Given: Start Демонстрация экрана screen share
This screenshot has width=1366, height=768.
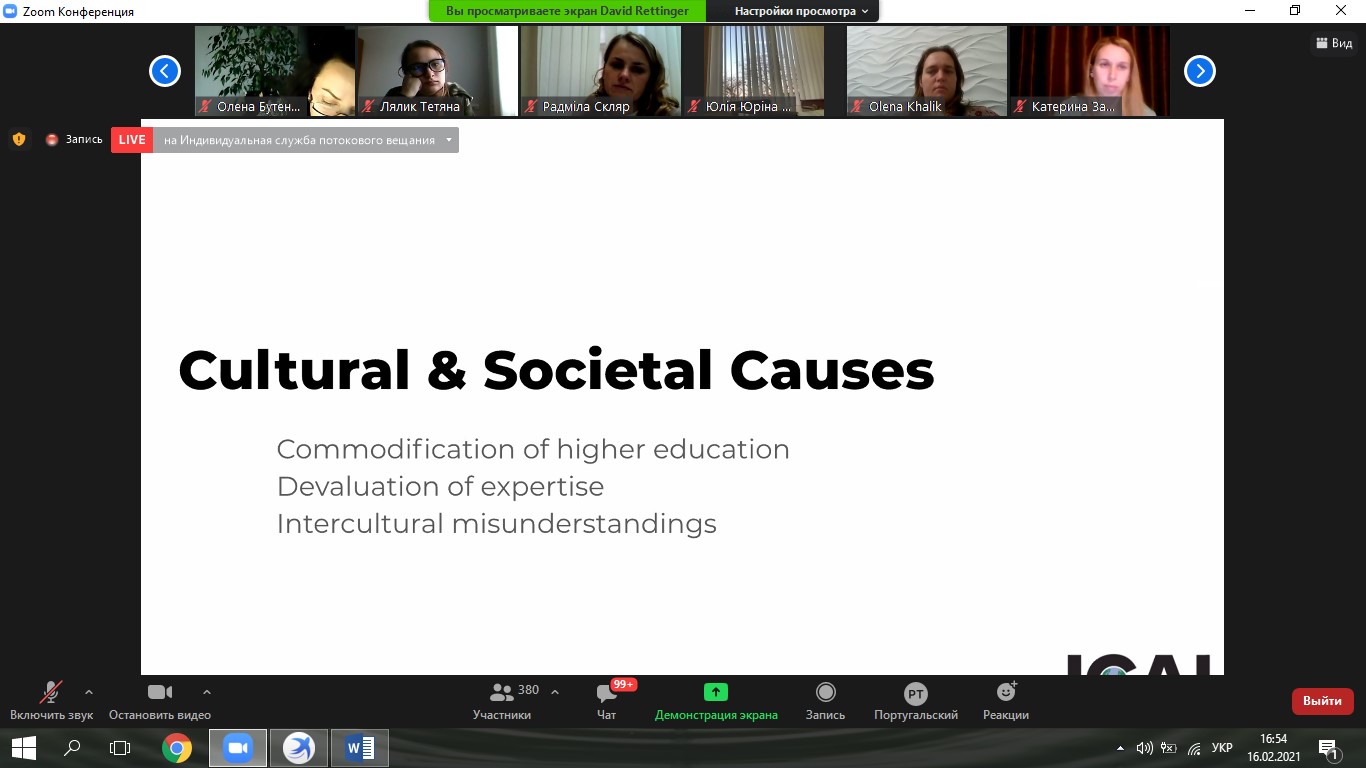Looking at the screenshot, I should tap(716, 699).
